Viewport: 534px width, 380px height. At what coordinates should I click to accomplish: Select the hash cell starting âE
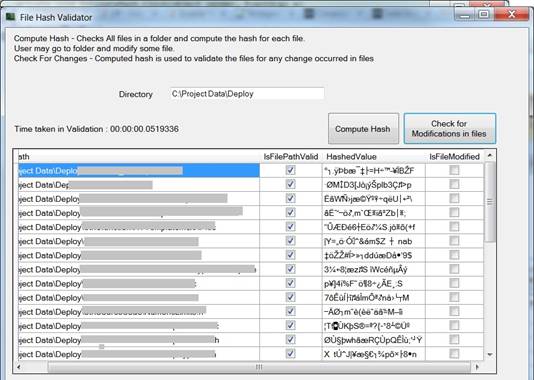[x=374, y=213]
